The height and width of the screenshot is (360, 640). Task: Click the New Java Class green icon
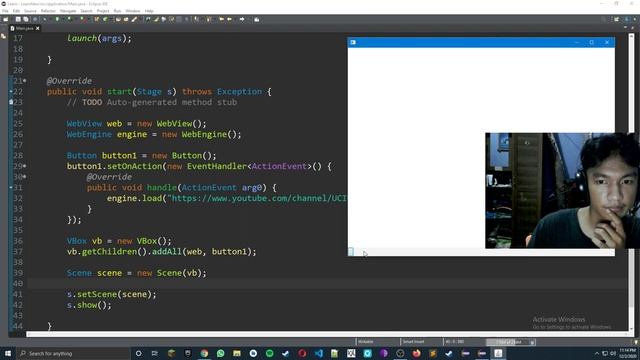coord(105,19)
